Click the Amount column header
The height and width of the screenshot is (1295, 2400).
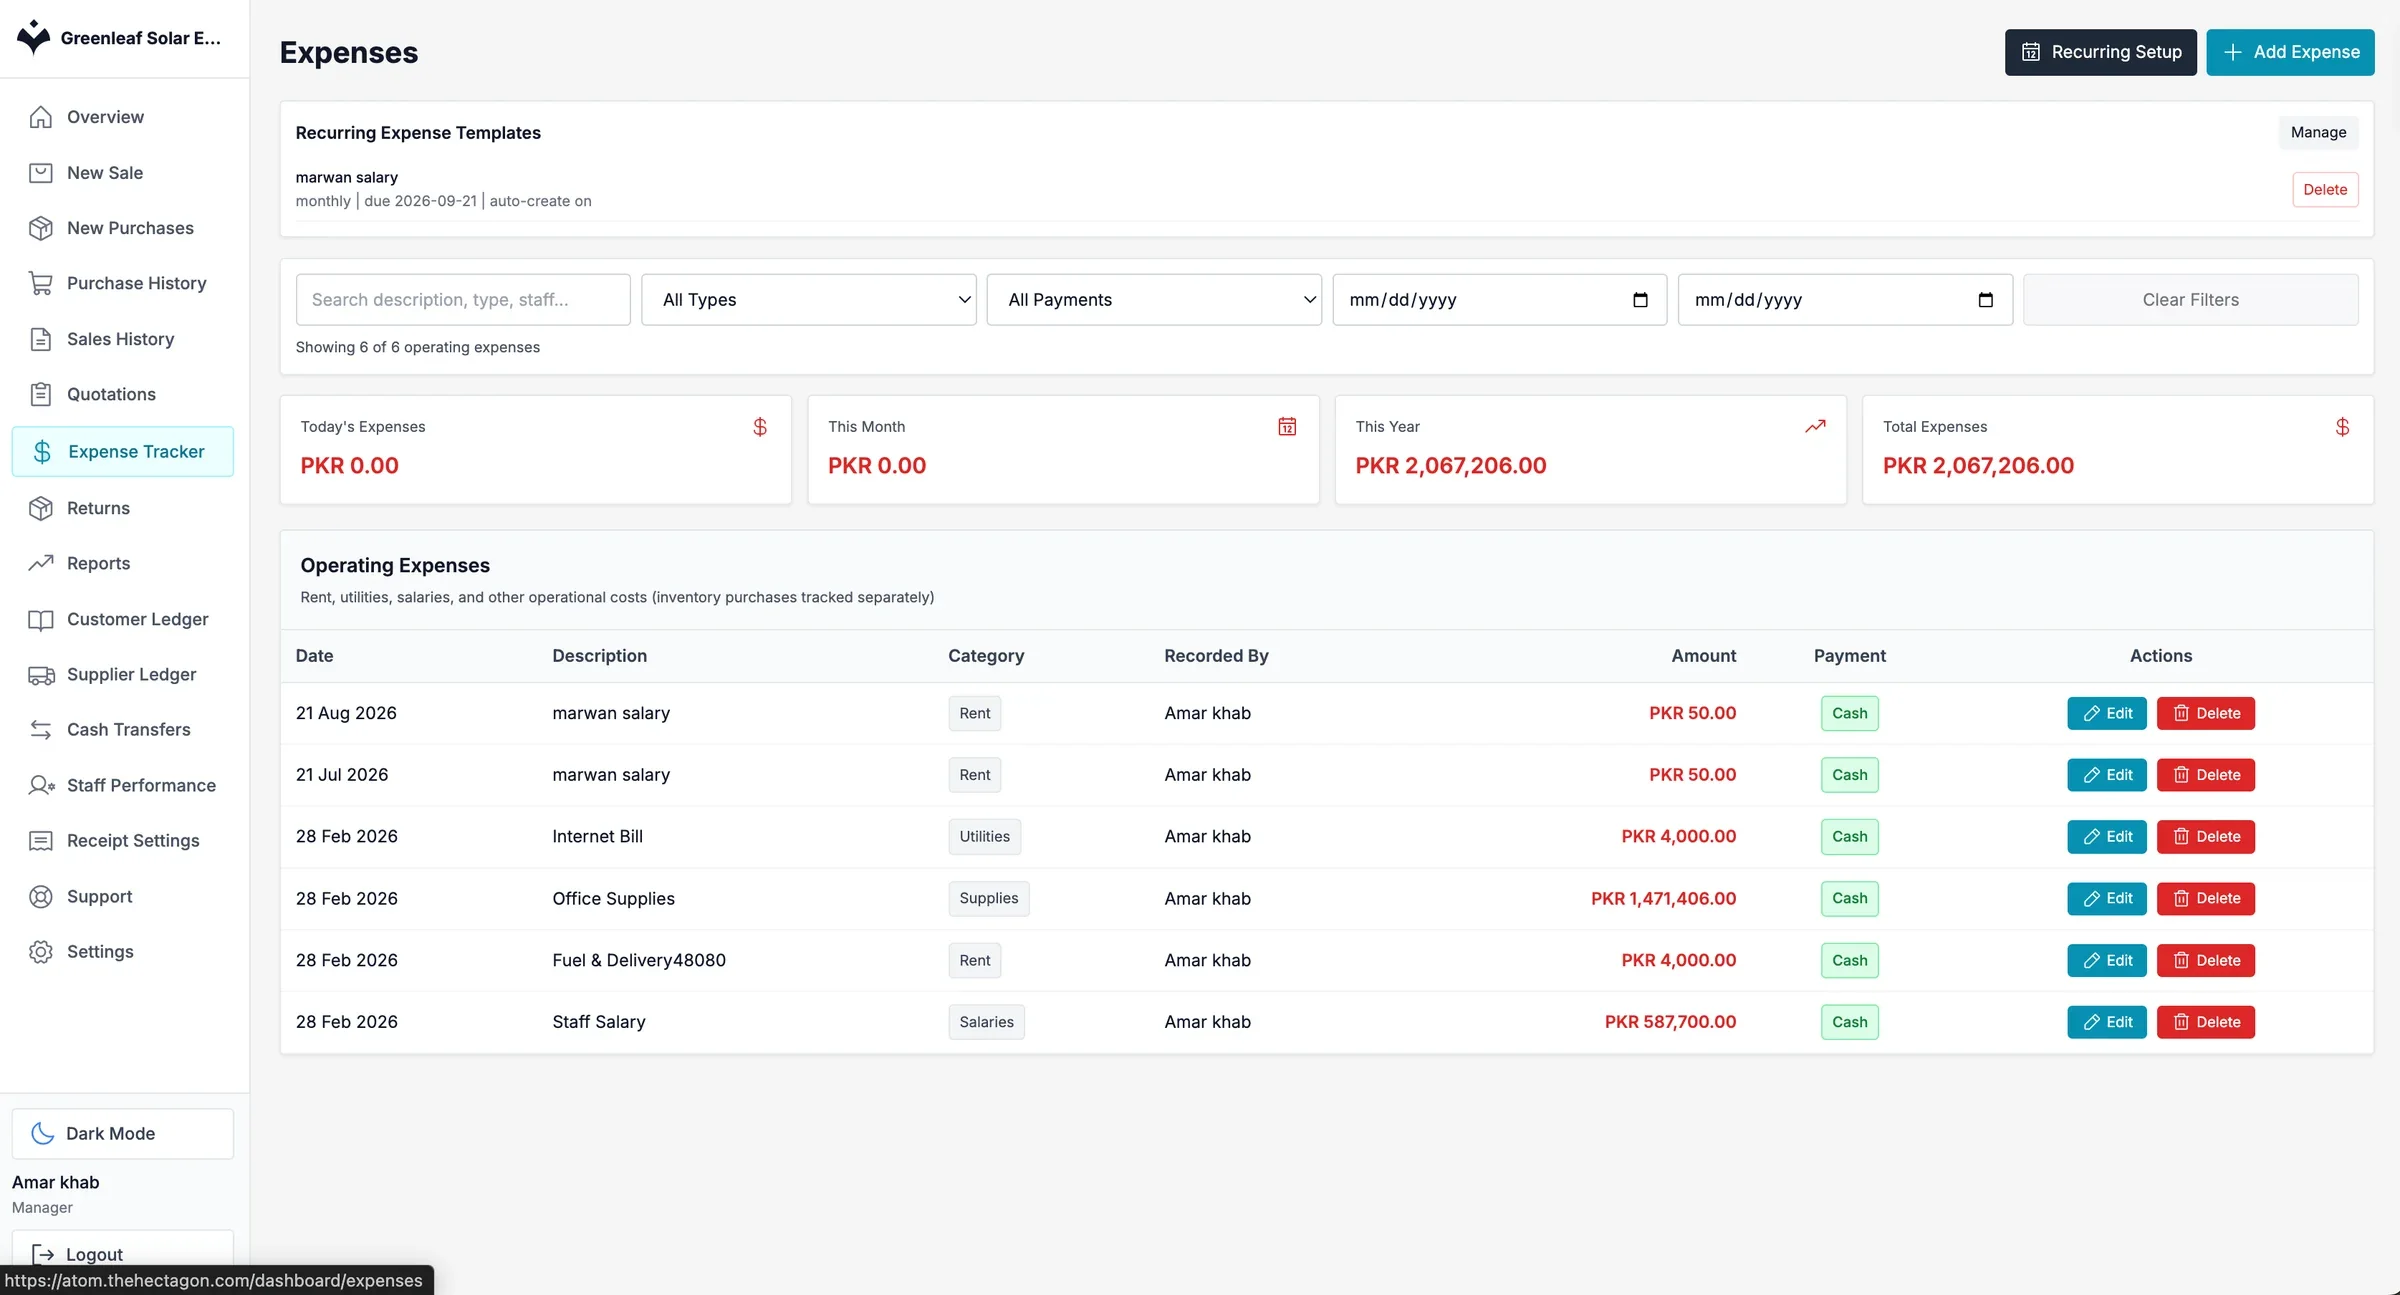pos(1703,656)
